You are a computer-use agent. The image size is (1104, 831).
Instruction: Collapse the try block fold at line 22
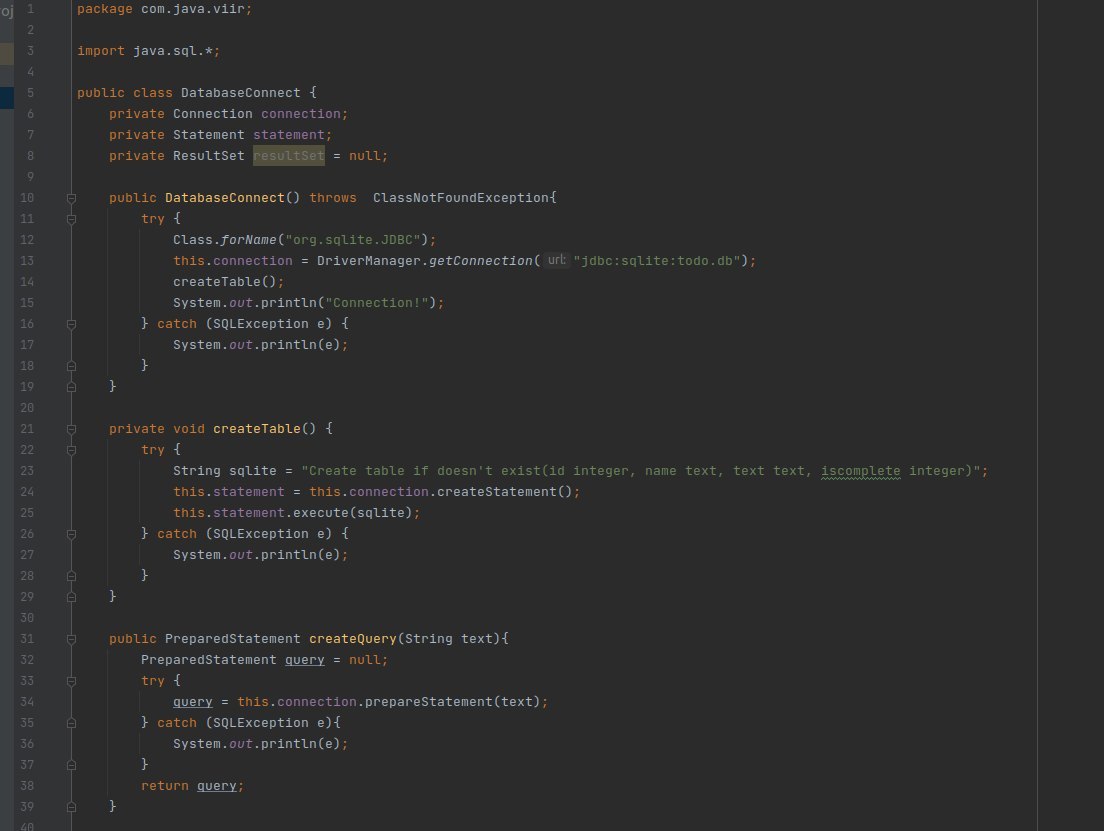pyautogui.click(x=71, y=451)
